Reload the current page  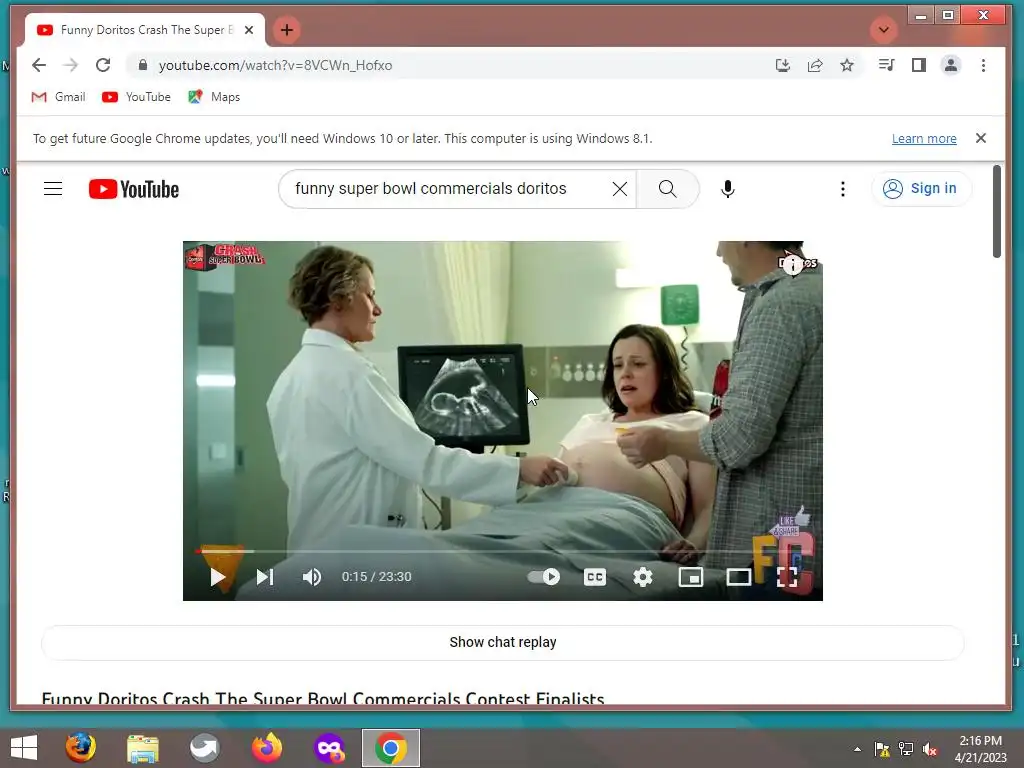(103, 65)
